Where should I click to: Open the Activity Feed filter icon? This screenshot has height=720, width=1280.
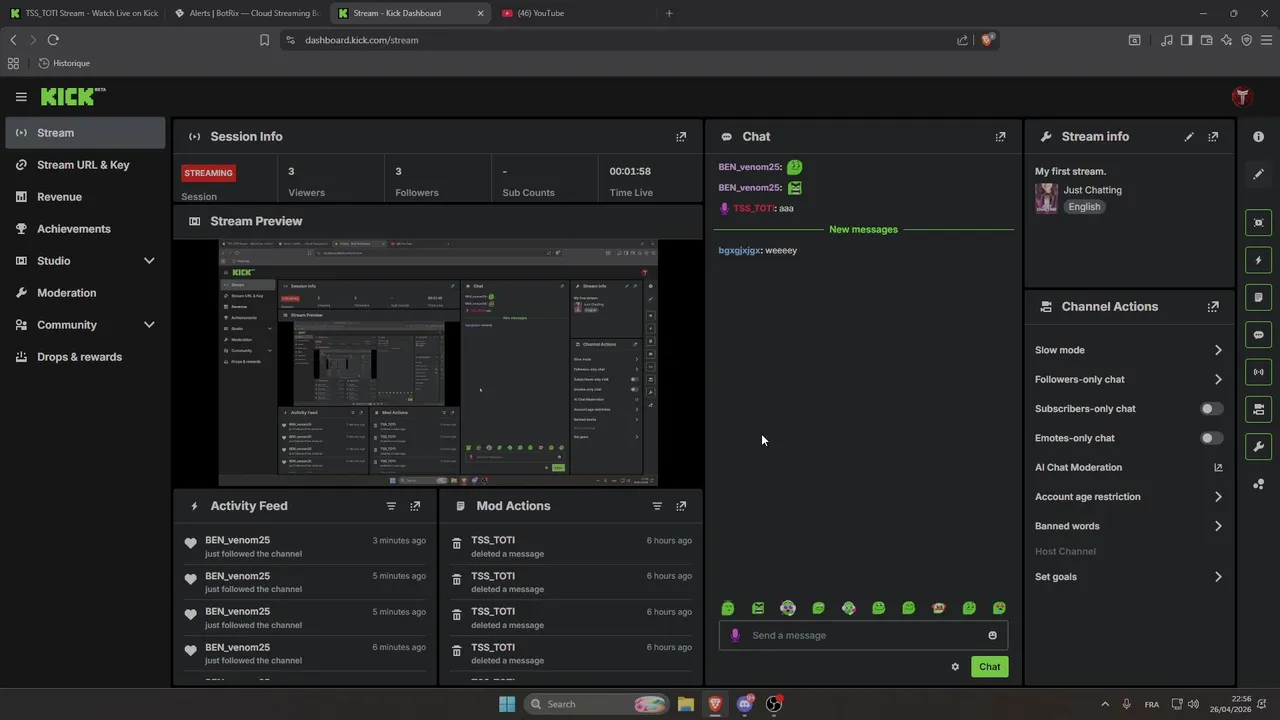pyautogui.click(x=391, y=506)
